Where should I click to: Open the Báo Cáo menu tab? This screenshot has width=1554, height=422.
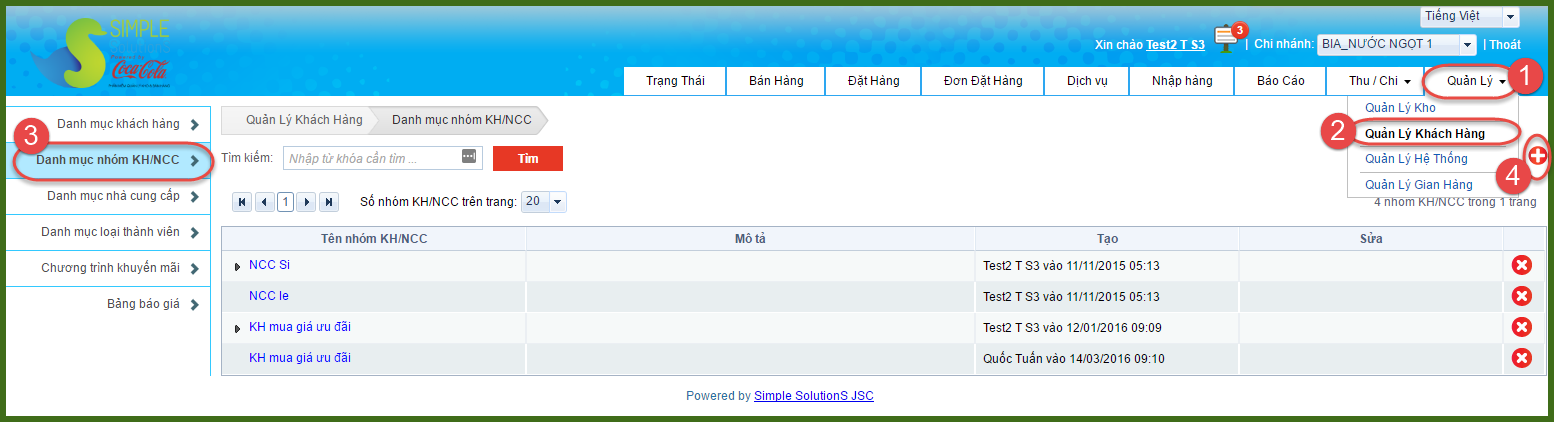[x=1280, y=81]
